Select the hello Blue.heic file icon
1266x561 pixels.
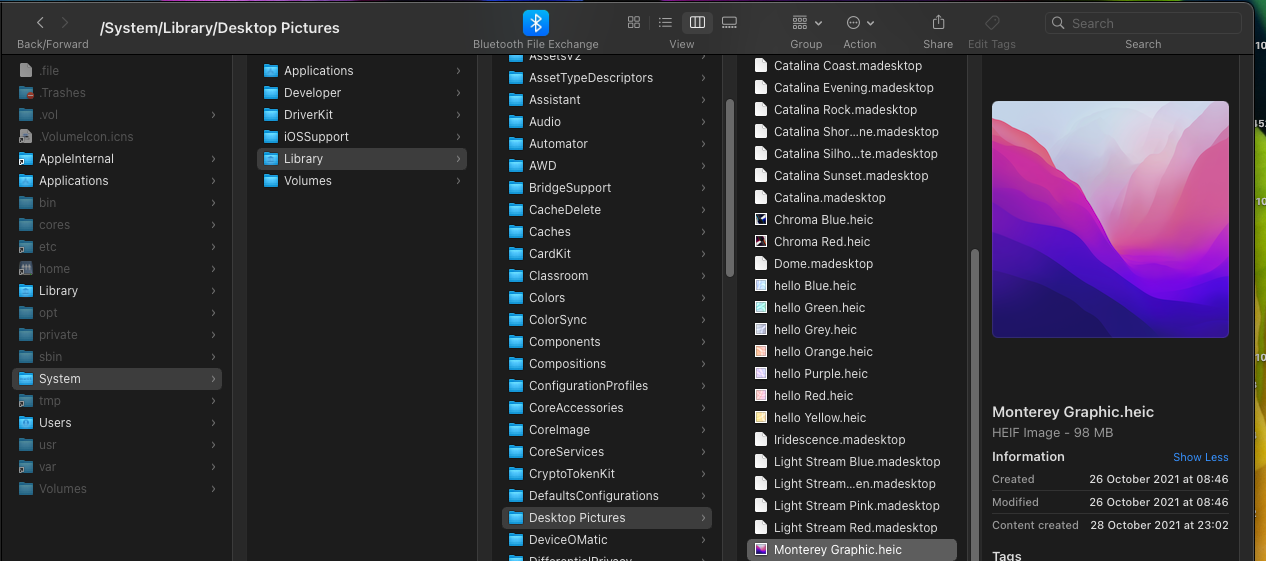click(x=761, y=286)
